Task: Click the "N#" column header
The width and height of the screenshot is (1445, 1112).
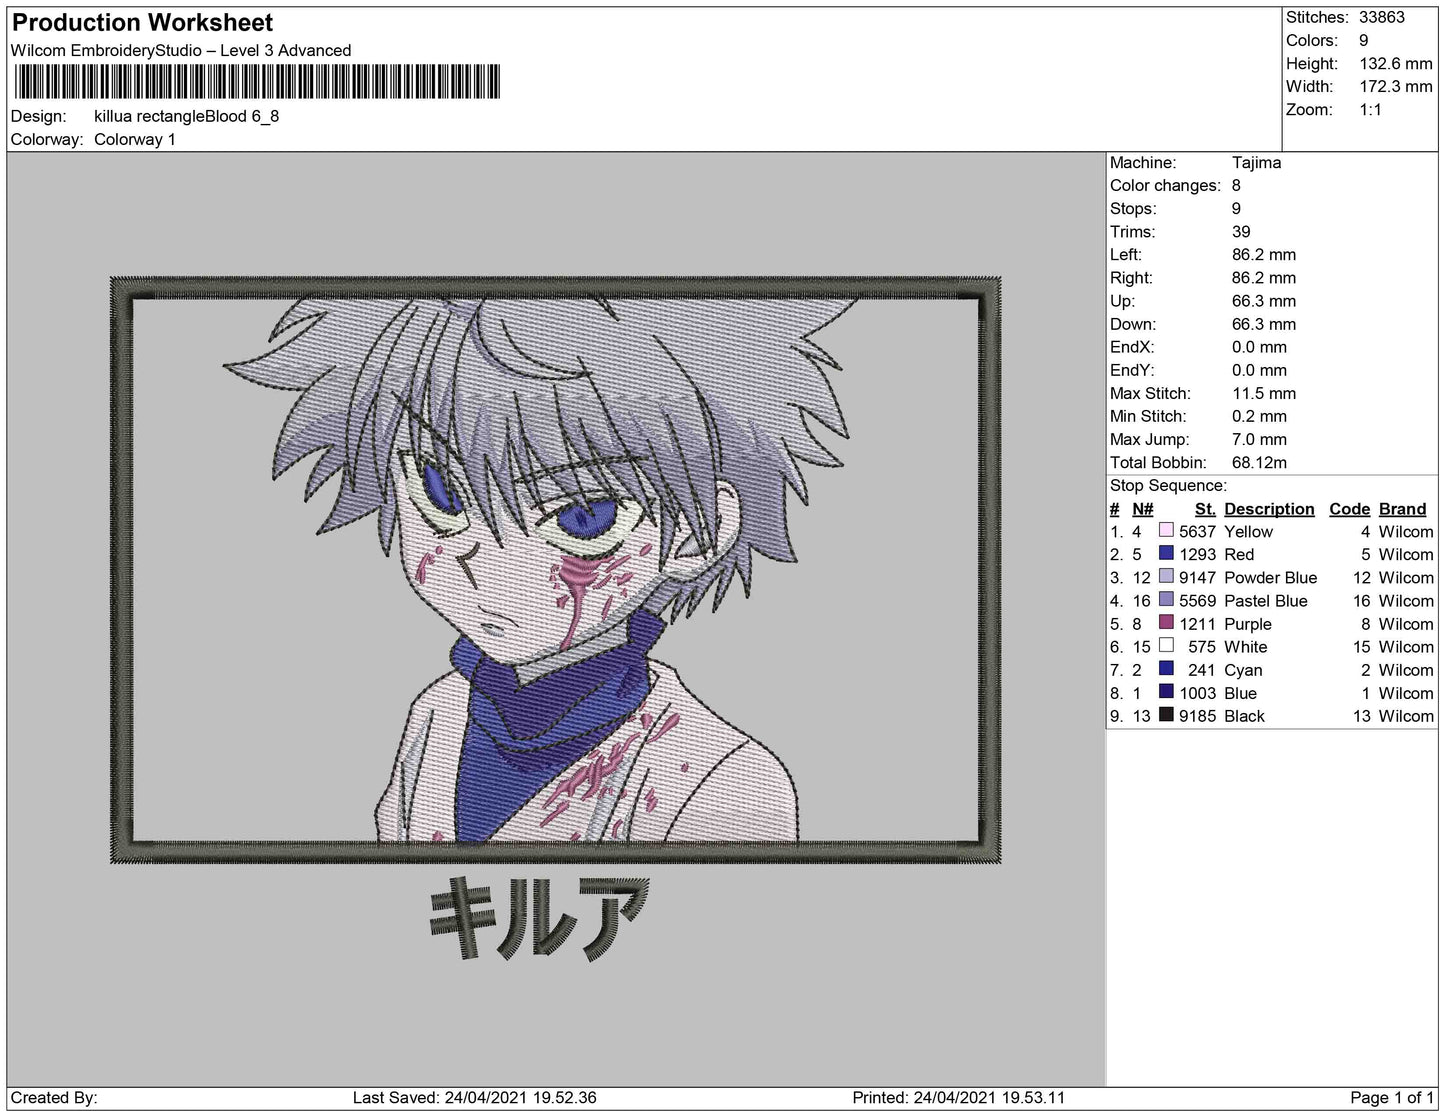Action: point(1143,509)
